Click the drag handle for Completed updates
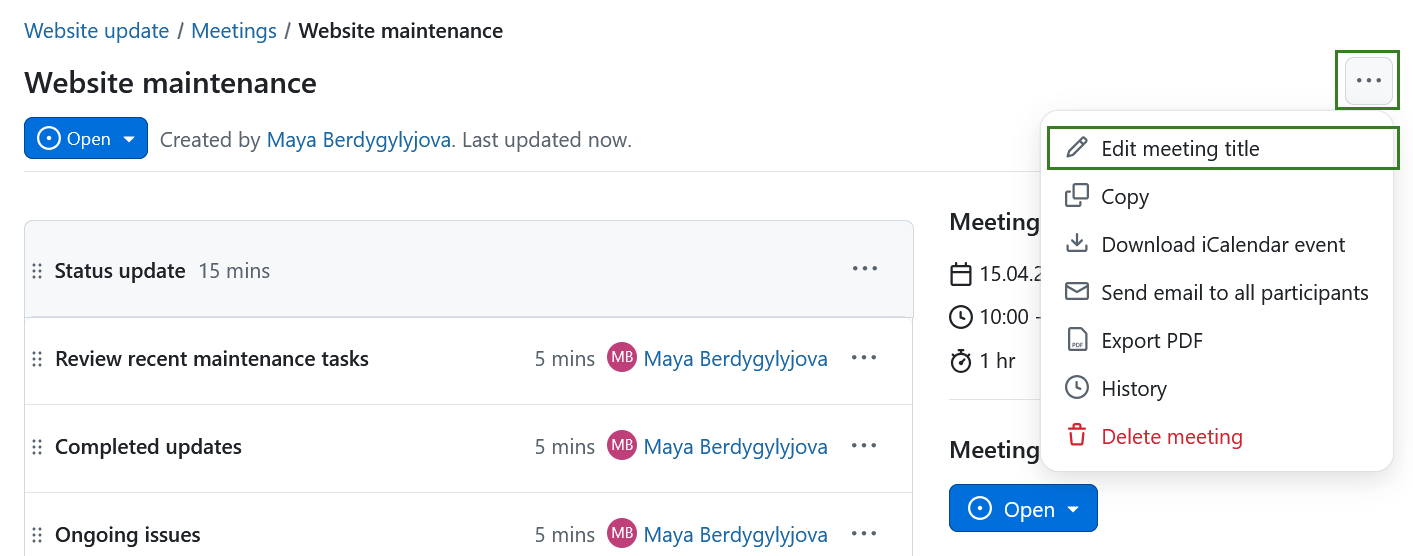1413x556 pixels. (x=37, y=447)
